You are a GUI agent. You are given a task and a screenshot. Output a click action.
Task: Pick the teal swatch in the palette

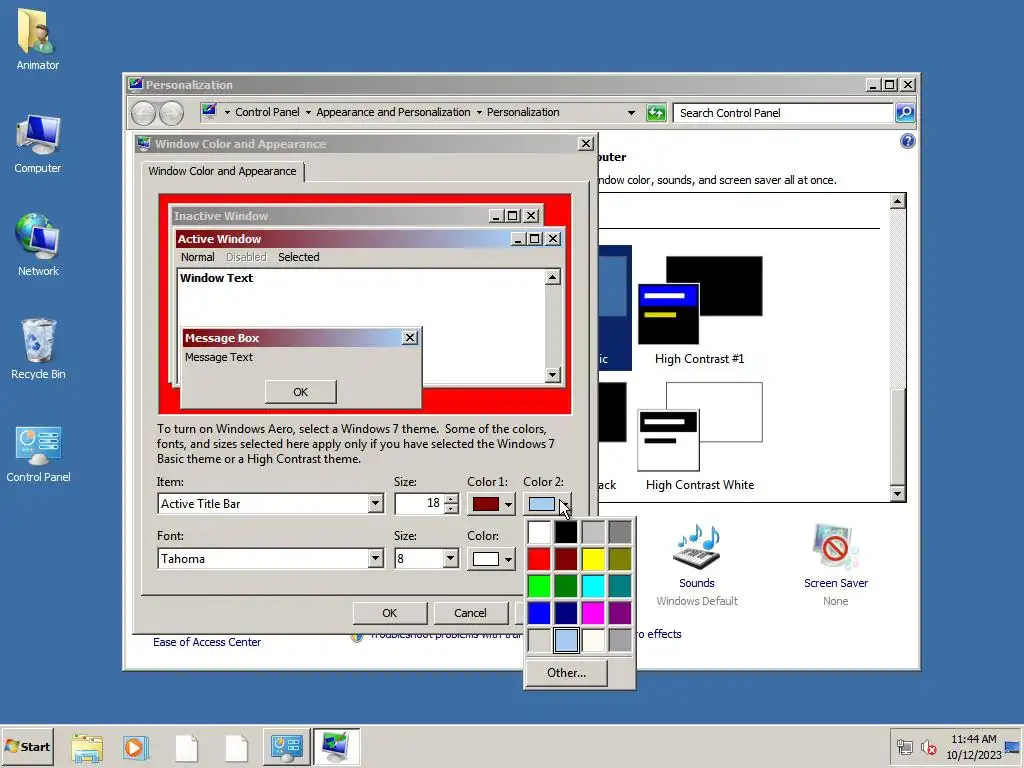click(x=620, y=586)
